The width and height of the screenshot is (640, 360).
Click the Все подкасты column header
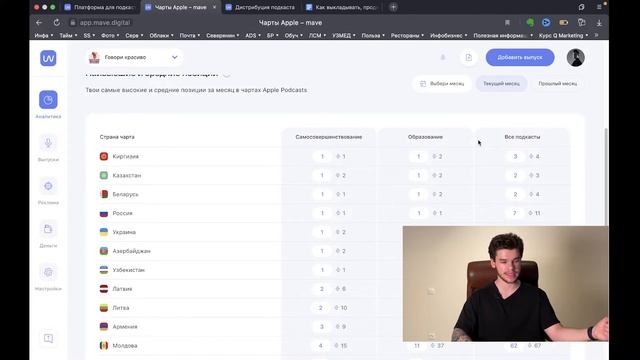[x=522, y=137]
